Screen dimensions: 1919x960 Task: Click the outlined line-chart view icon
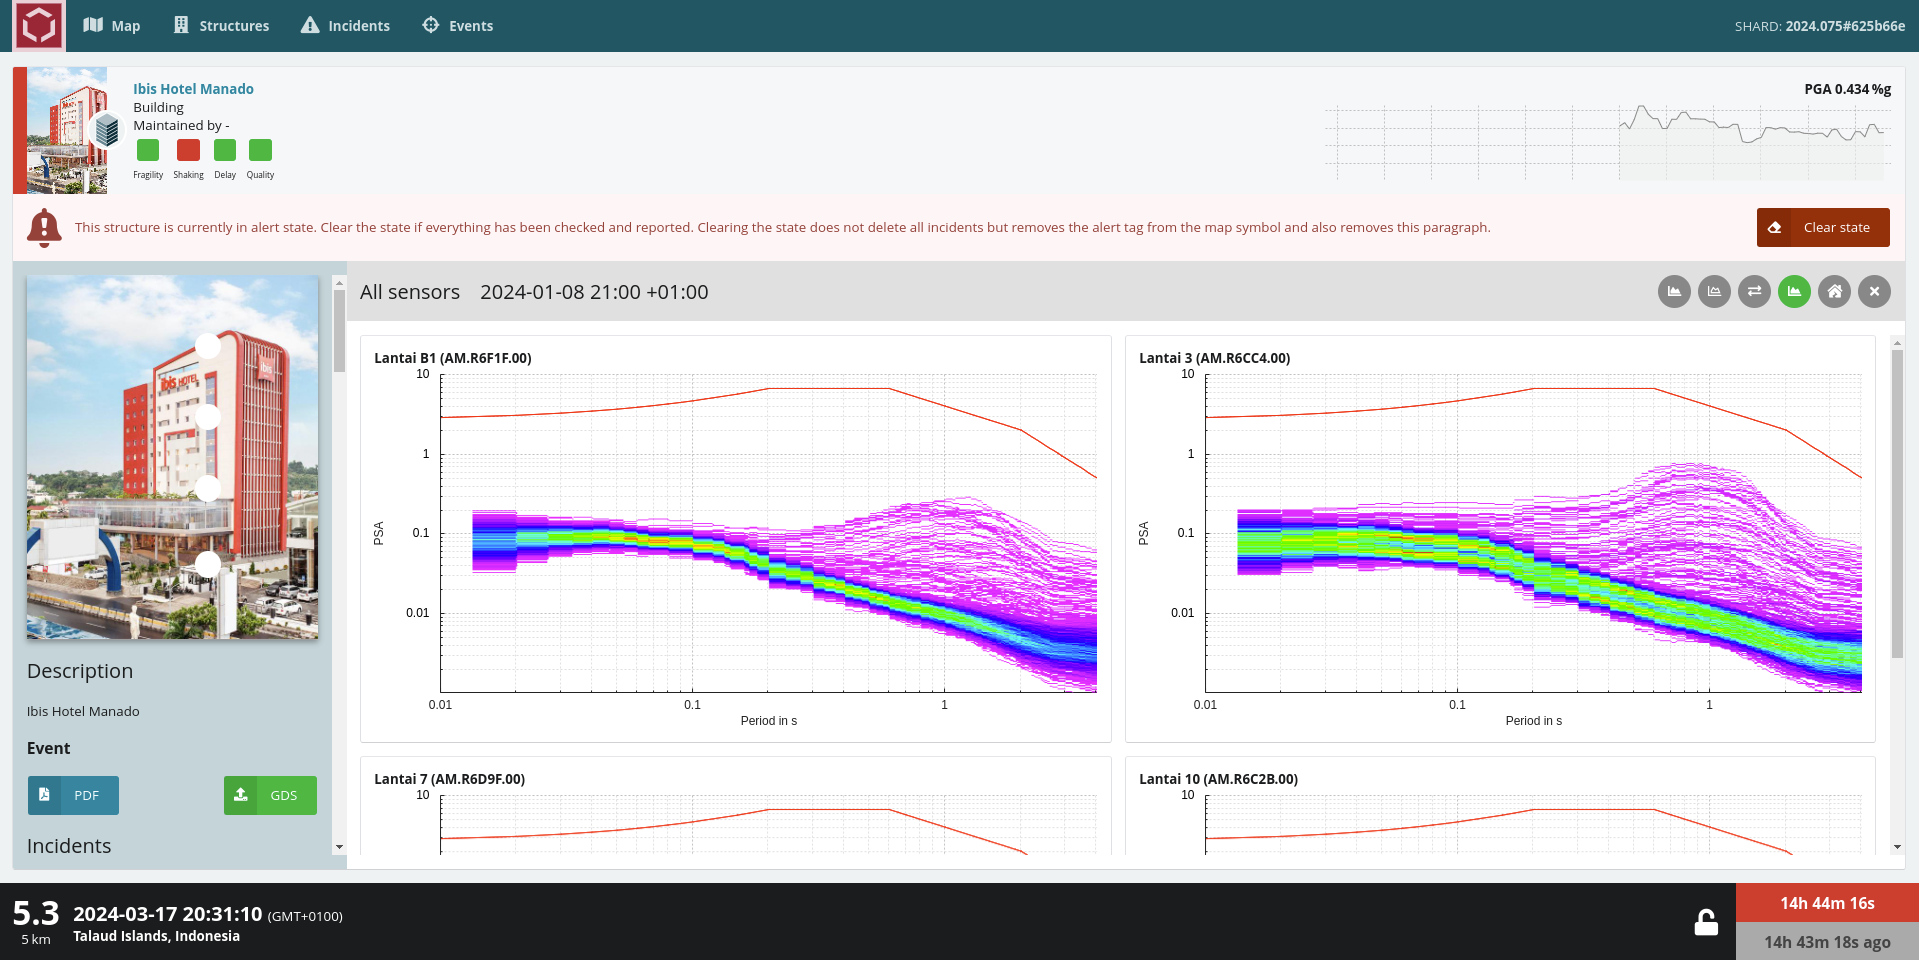pos(1714,292)
